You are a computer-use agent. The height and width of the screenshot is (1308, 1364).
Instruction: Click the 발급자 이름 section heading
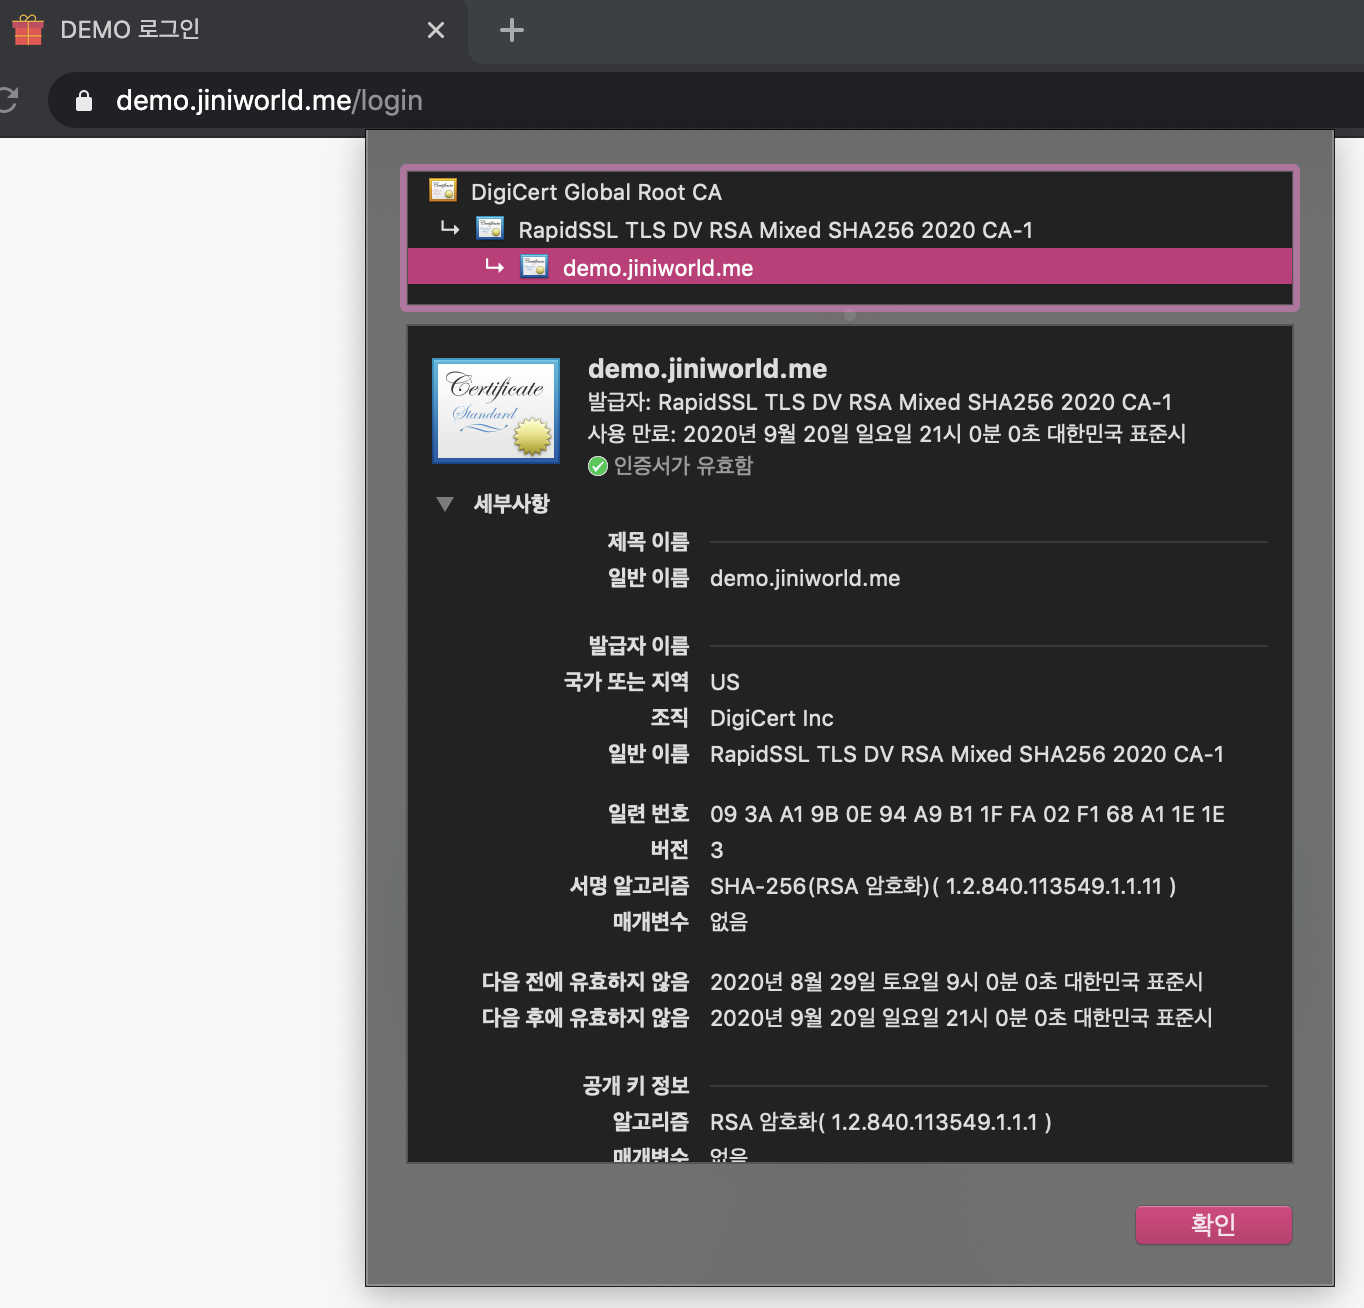(x=639, y=646)
